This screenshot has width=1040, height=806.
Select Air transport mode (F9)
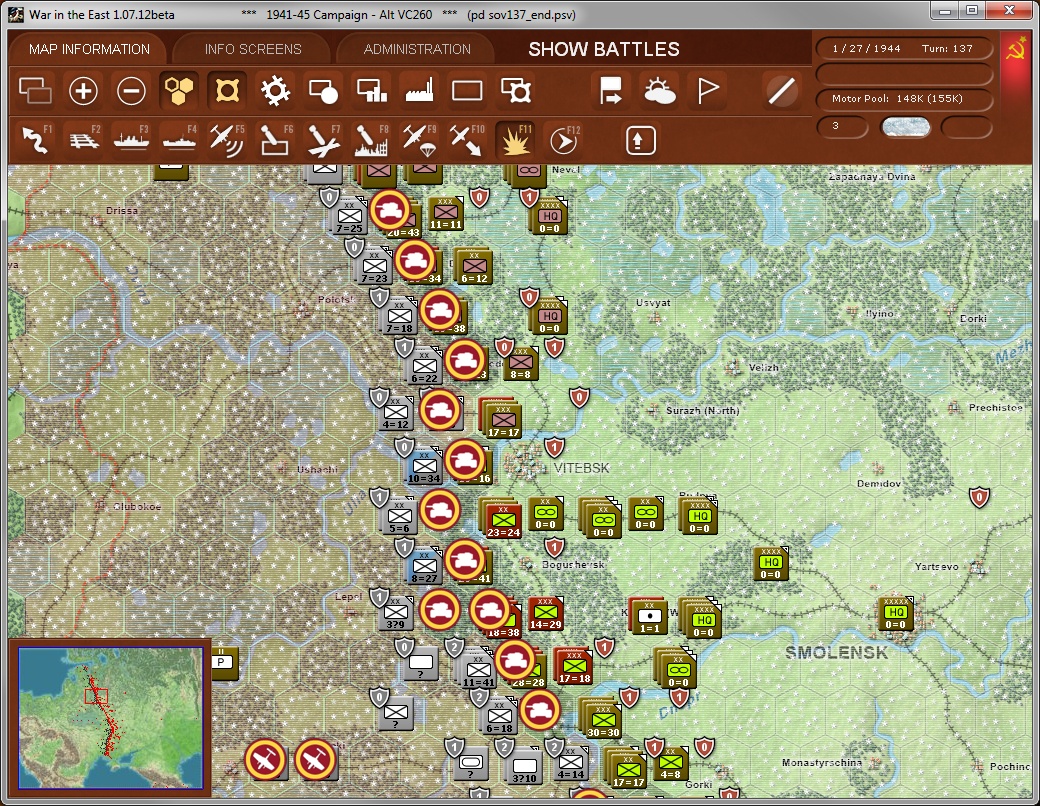(x=419, y=140)
